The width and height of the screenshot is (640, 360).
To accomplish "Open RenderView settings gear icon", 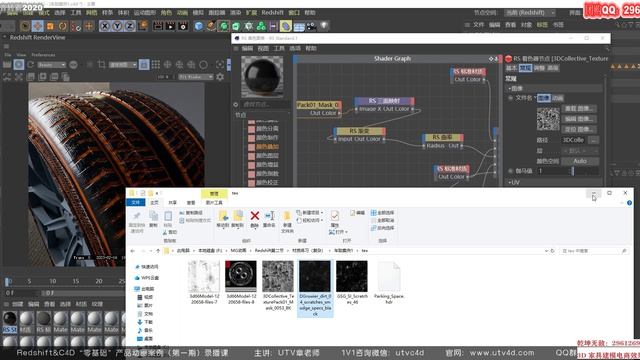I will pos(220,77).
